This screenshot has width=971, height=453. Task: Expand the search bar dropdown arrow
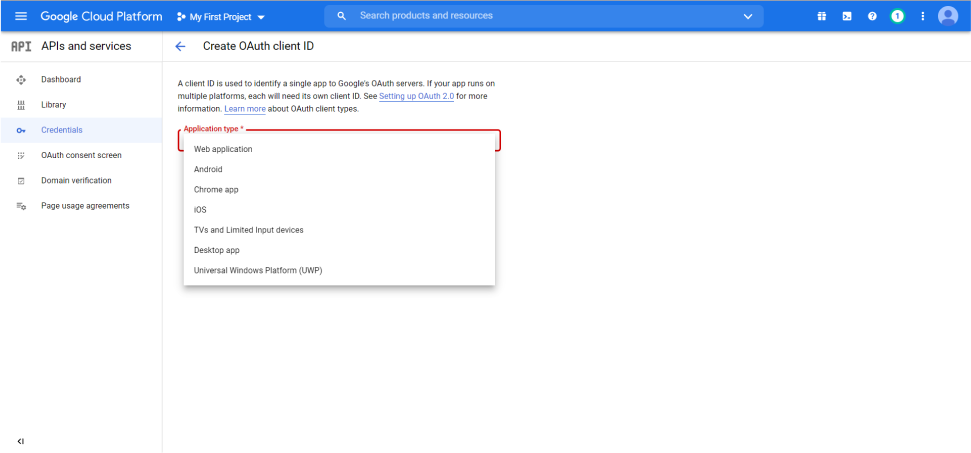pos(747,17)
